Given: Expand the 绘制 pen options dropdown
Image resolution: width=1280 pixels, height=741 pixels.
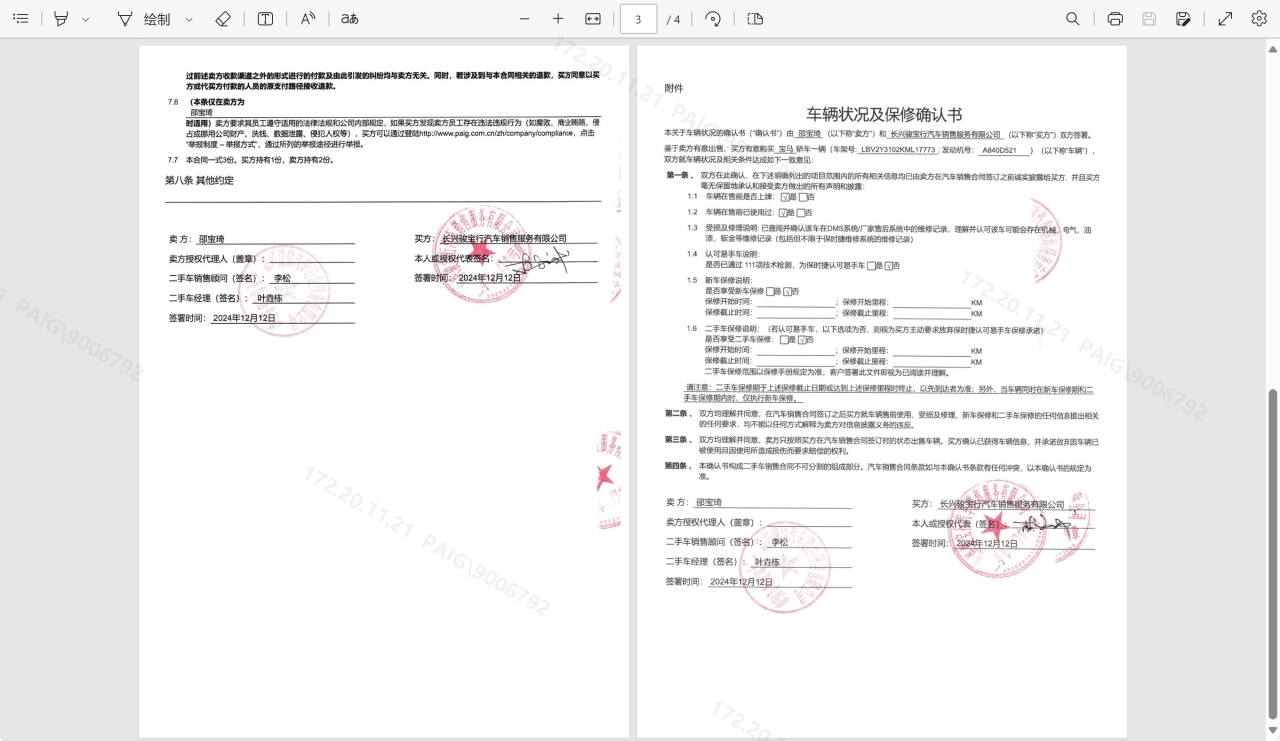Looking at the screenshot, I should pos(189,19).
